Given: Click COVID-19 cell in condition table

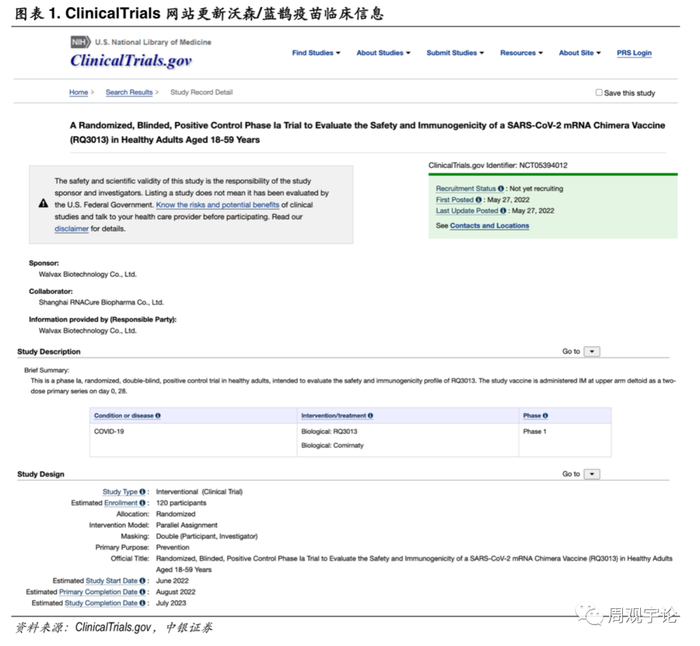Looking at the screenshot, I should click(109, 431).
